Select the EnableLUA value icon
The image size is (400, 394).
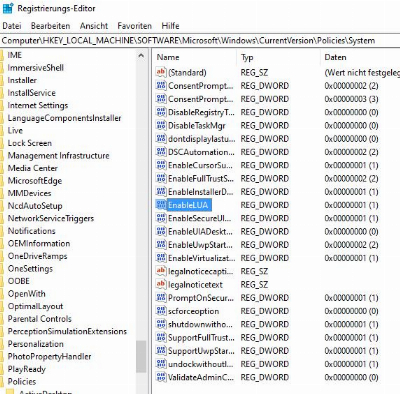(161, 205)
